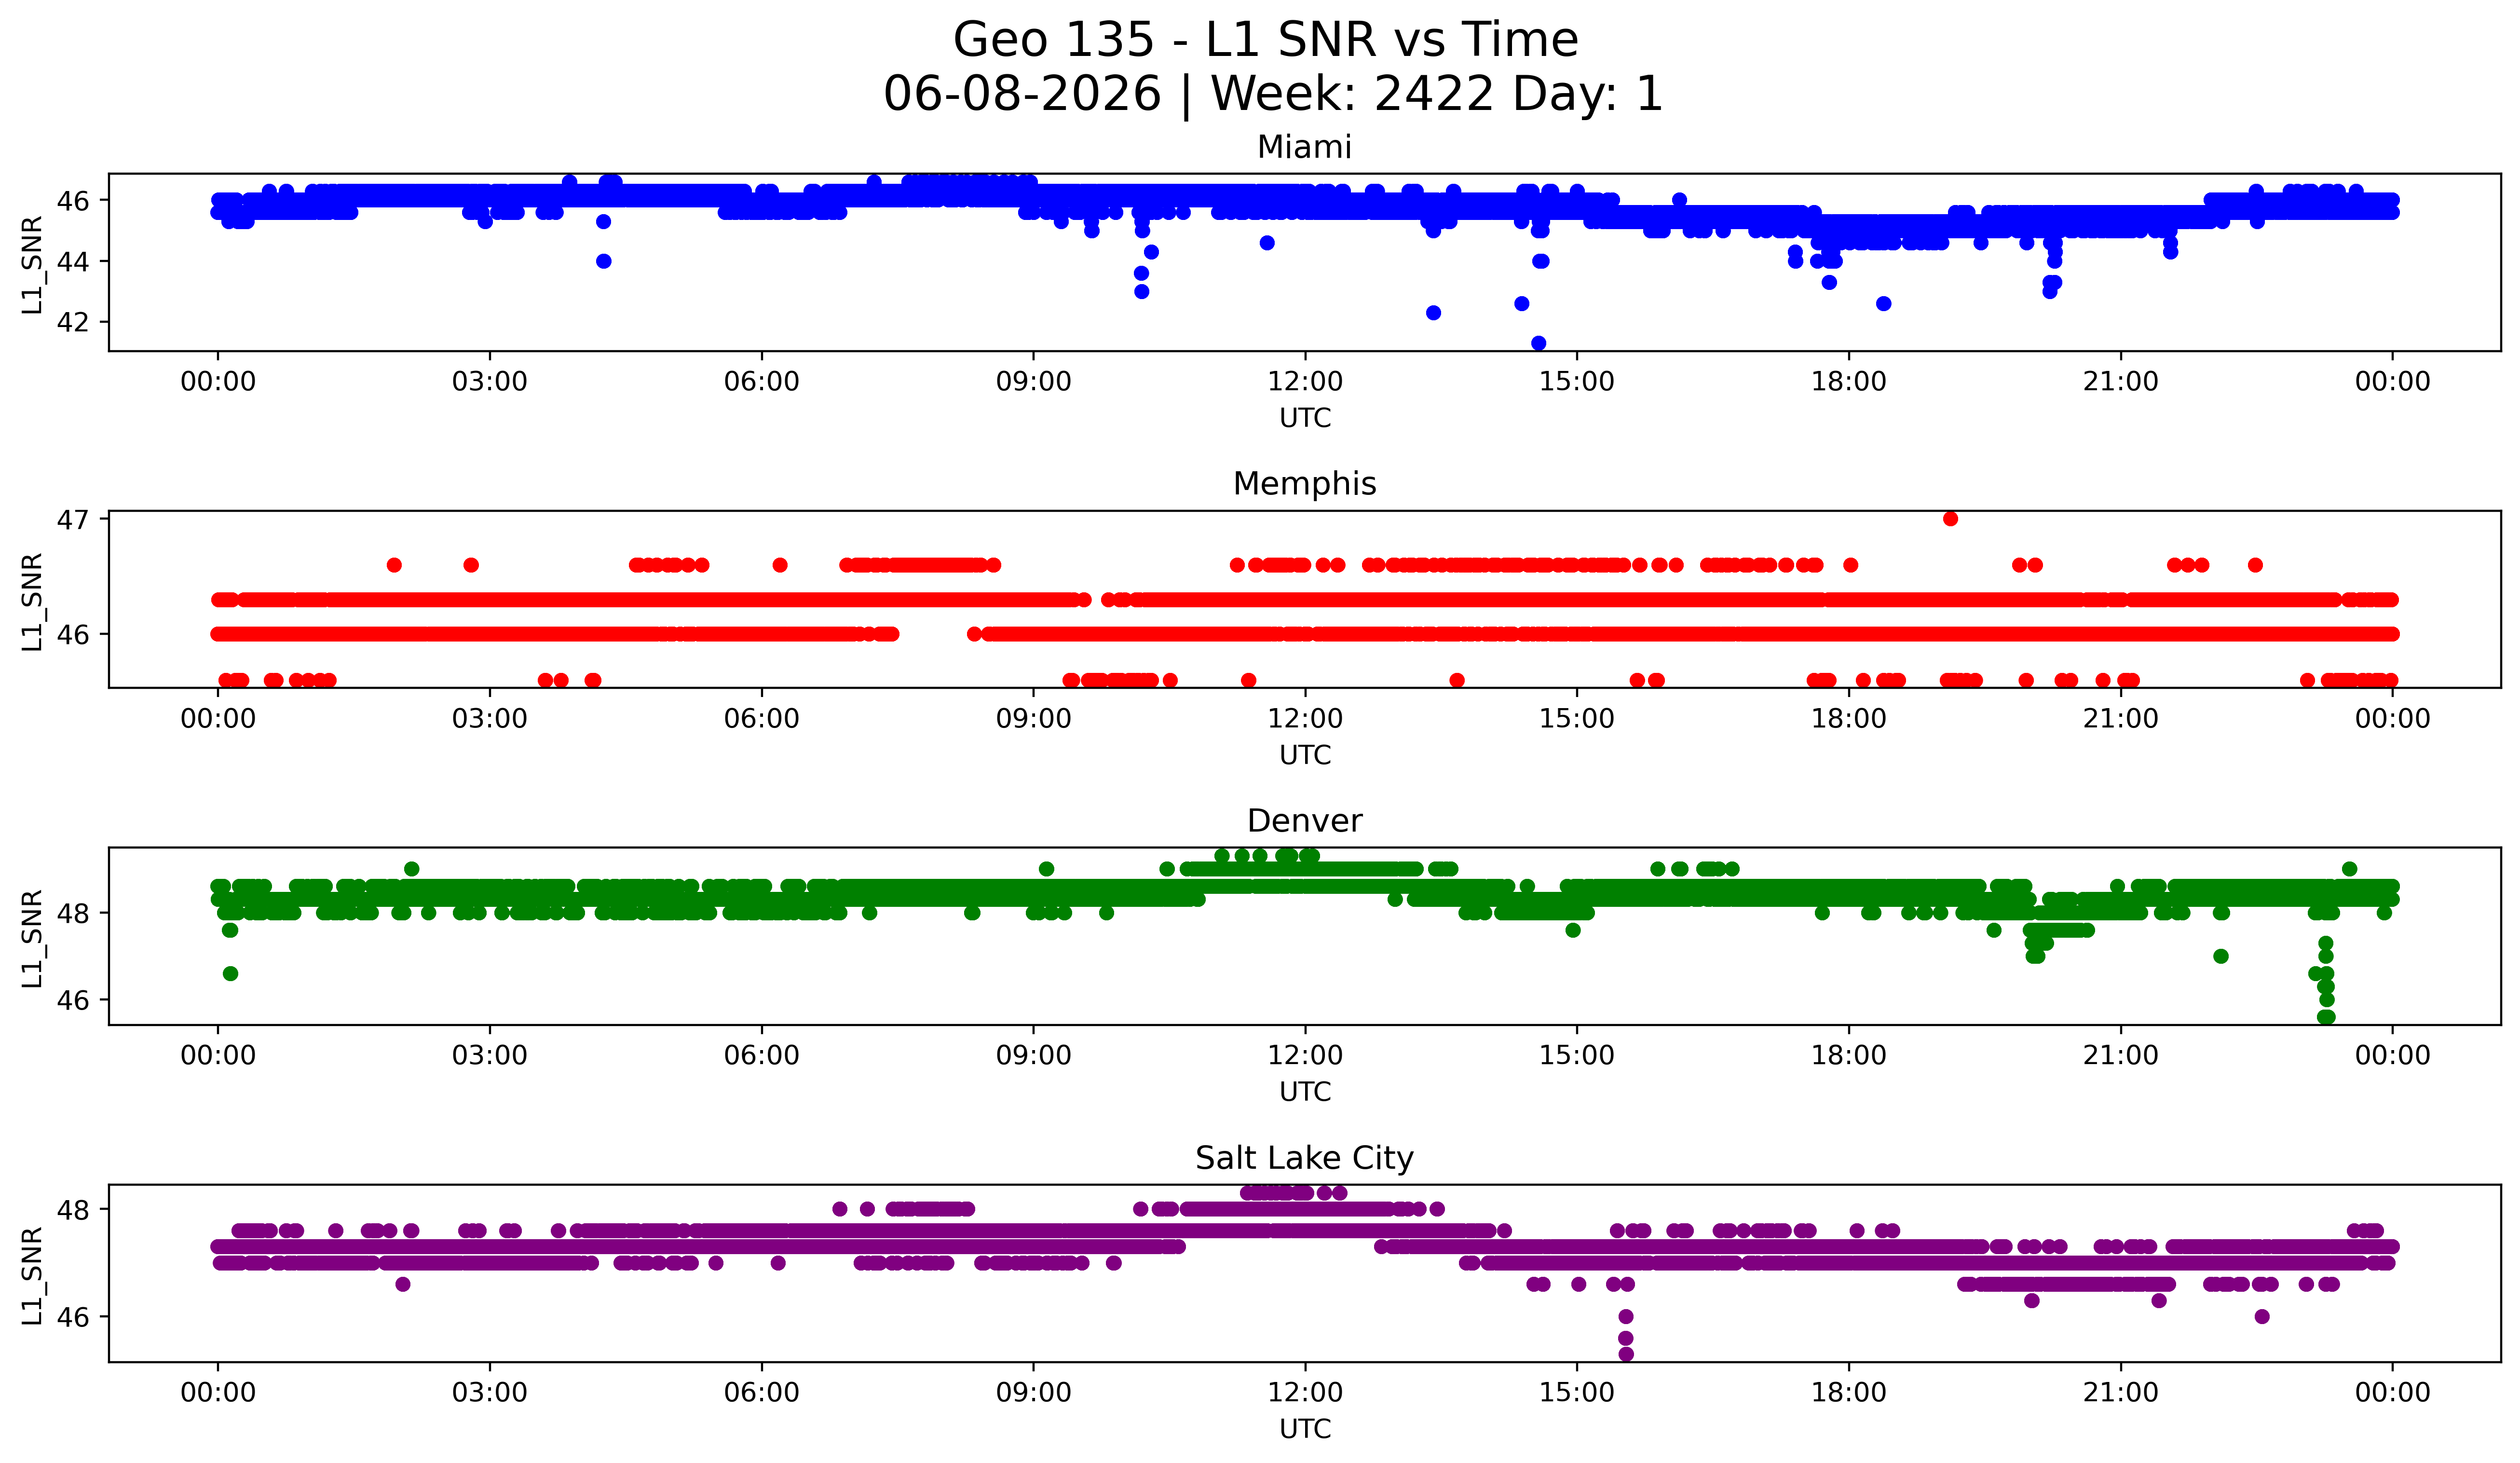Click the 42 y-tick label on Miami plot
Image resolution: width=2520 pixels, height=1463 pixels.
[x=73, y=322]
